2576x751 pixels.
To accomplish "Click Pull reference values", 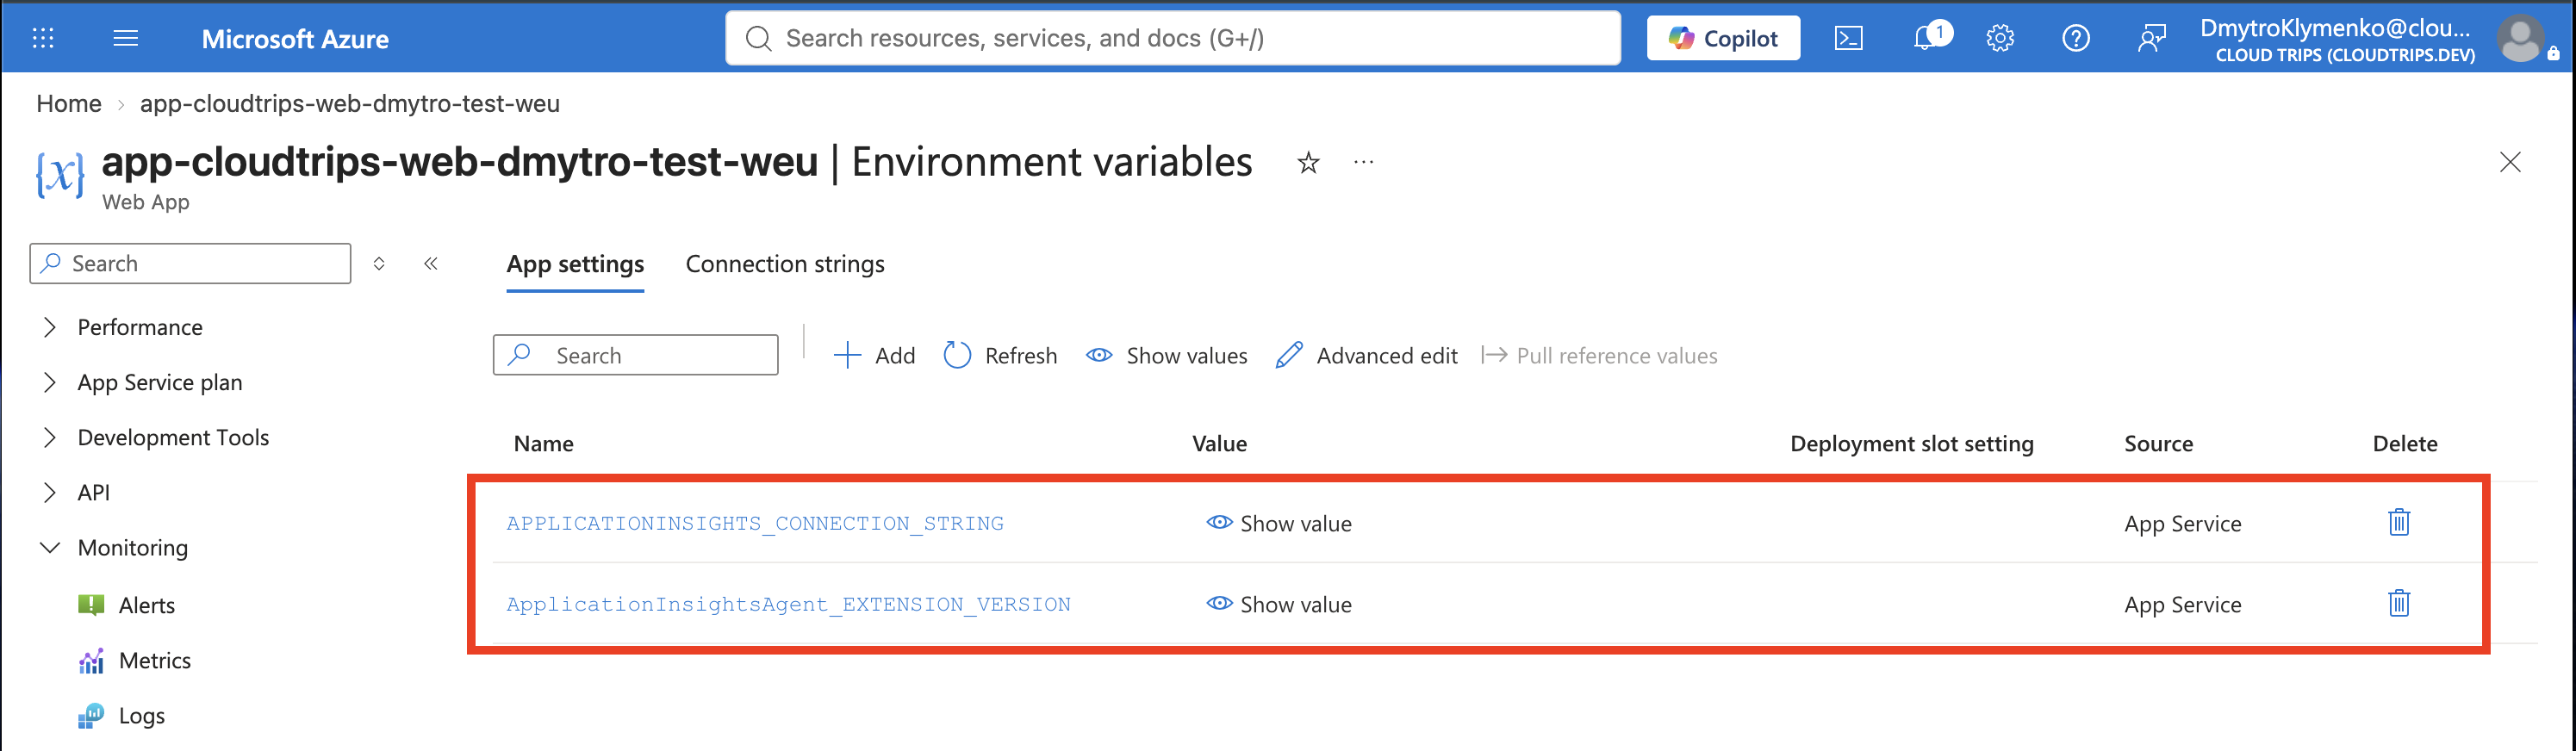I will coord(1599,356).
